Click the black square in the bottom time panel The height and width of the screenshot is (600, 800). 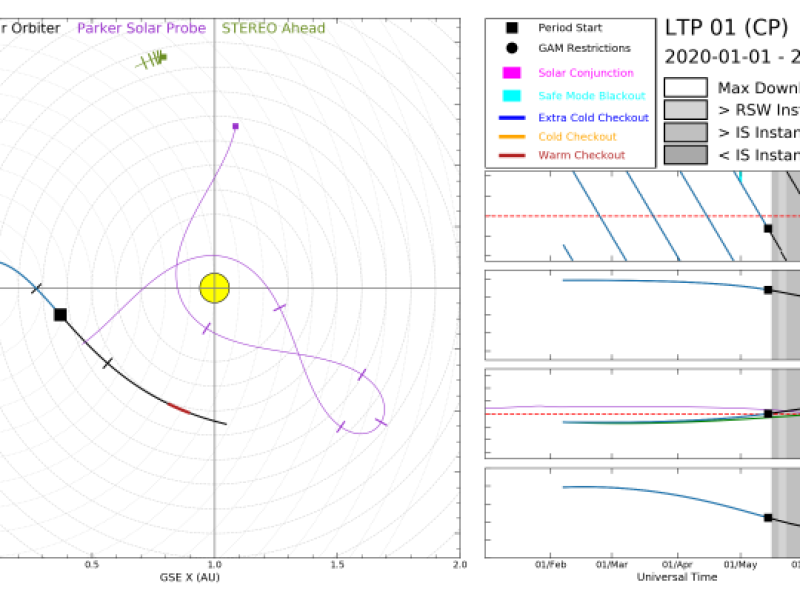pyautogui.click(x=768, y=517)
